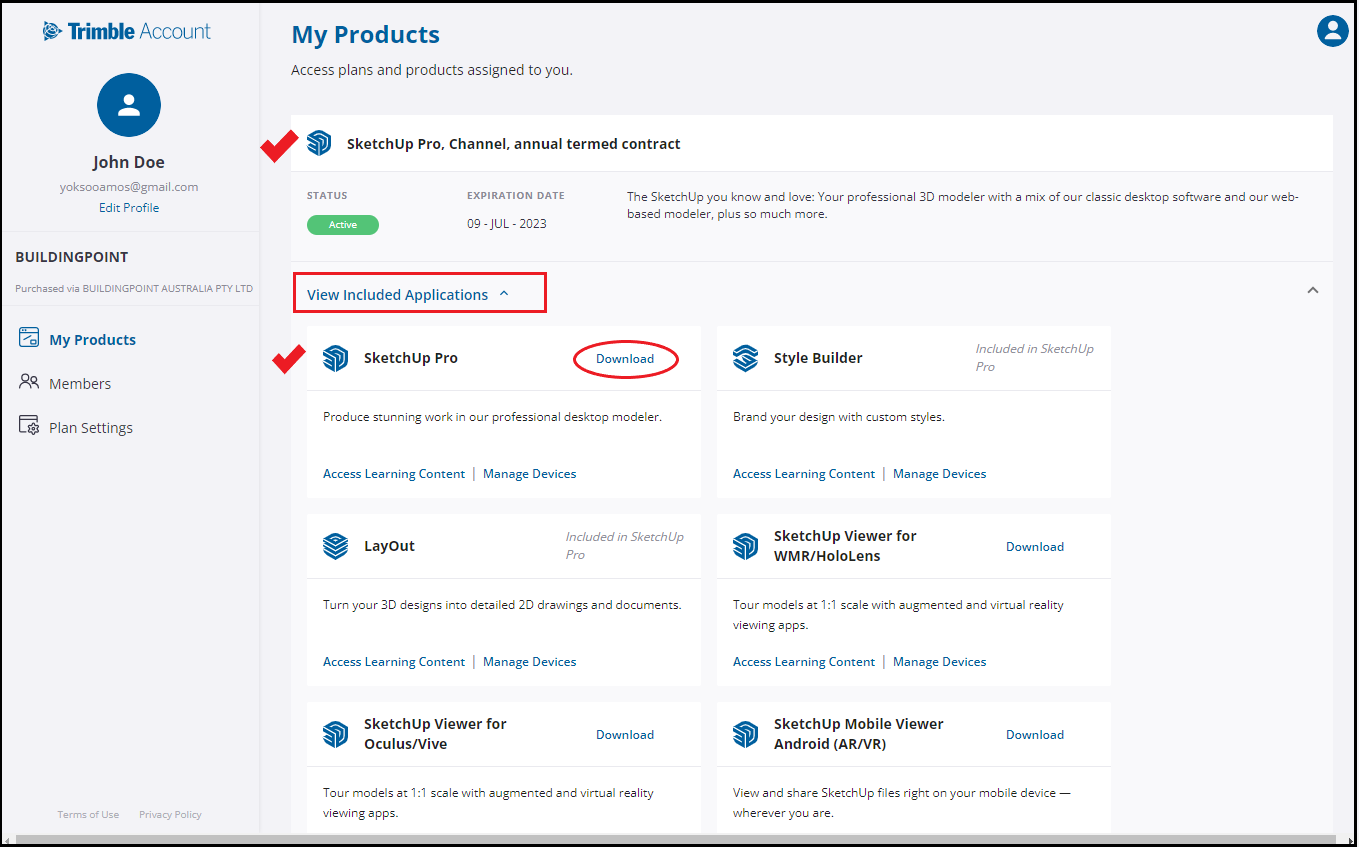1359x847 pixels.
Task: Collapse the plan panel with right chevron
Action: coord(1313,290)
